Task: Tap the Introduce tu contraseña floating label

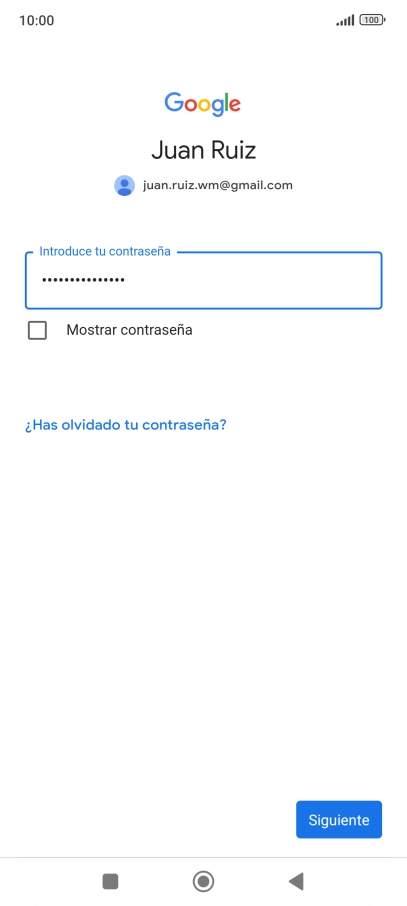Action: 105,251
